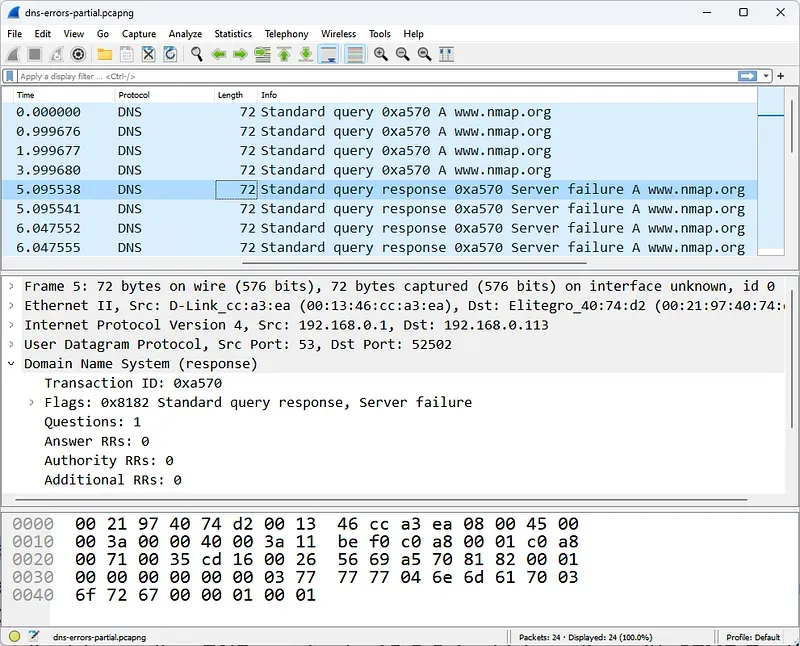Expand the Ethernet II tree row
The height and width of the screenshot is (646, 800).
point(11,306)
